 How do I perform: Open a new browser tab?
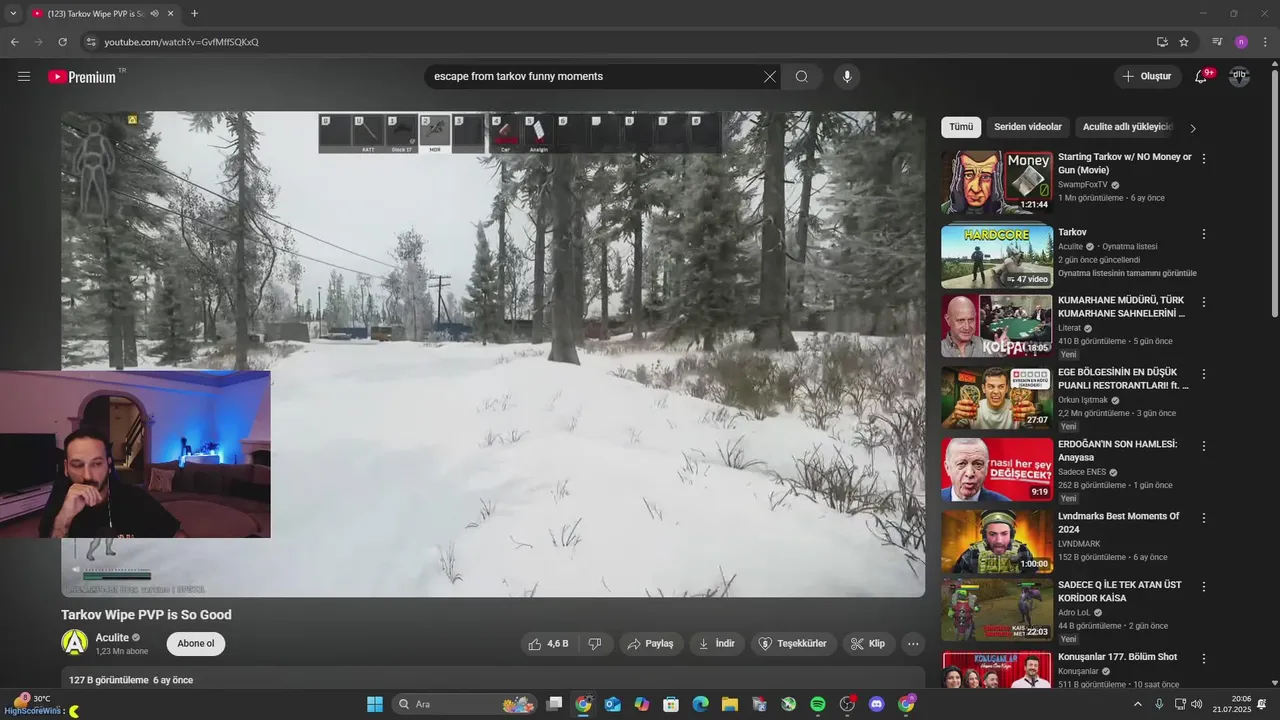coord(194,14)
